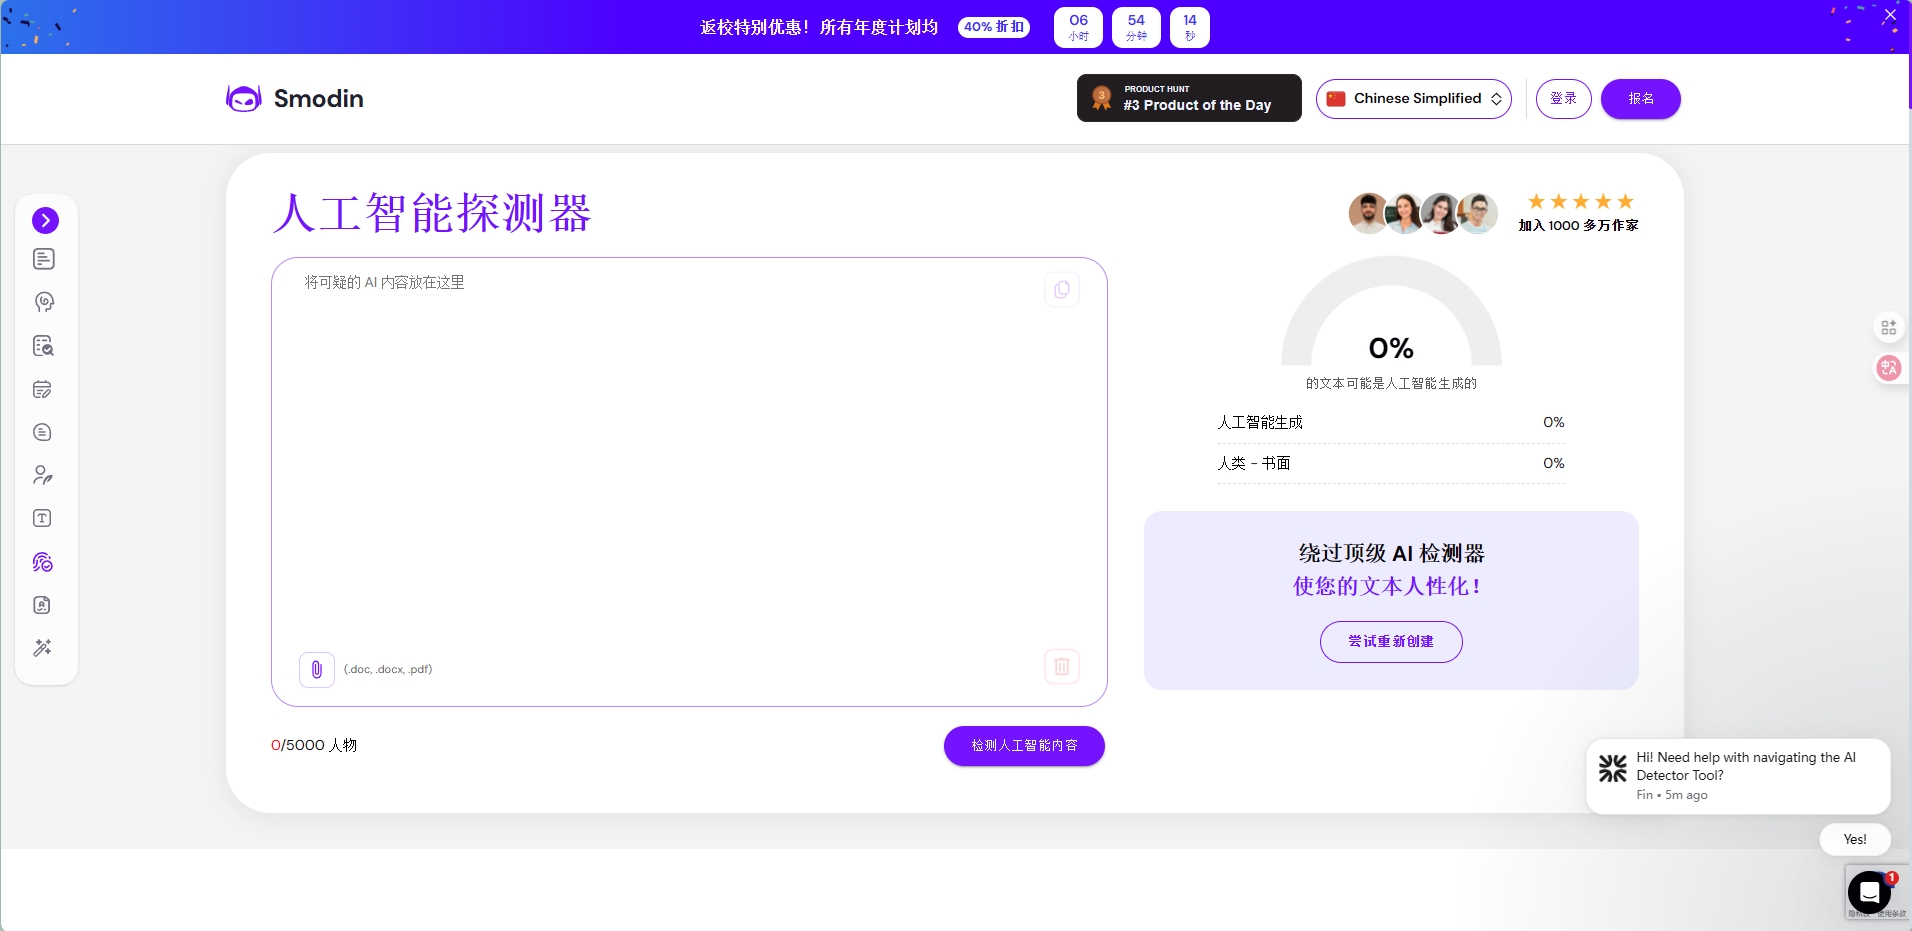
Task: Click the 登录 login button
Action: point(1563,99)
